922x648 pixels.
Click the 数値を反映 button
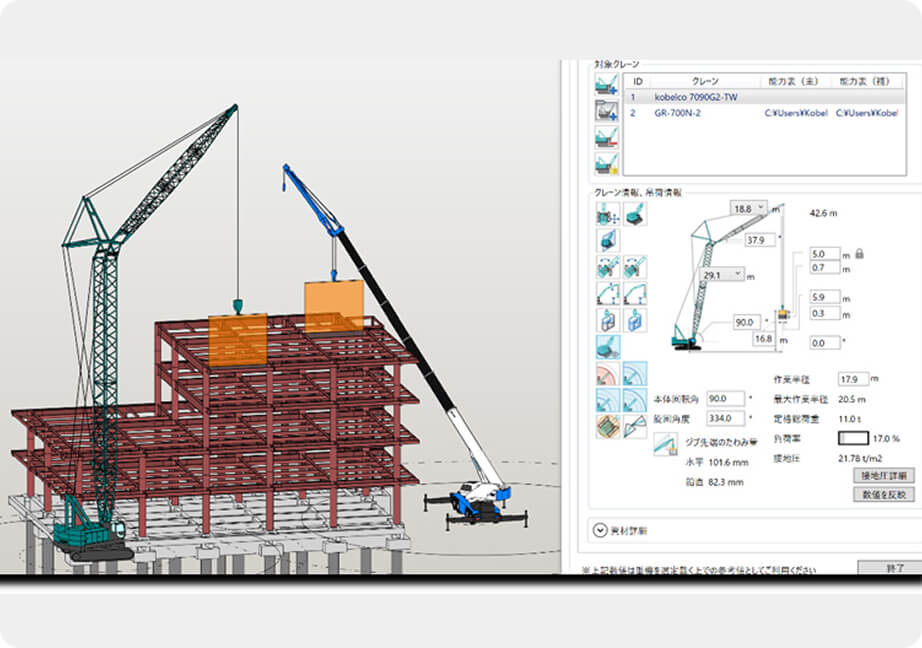tap(882, 494)
